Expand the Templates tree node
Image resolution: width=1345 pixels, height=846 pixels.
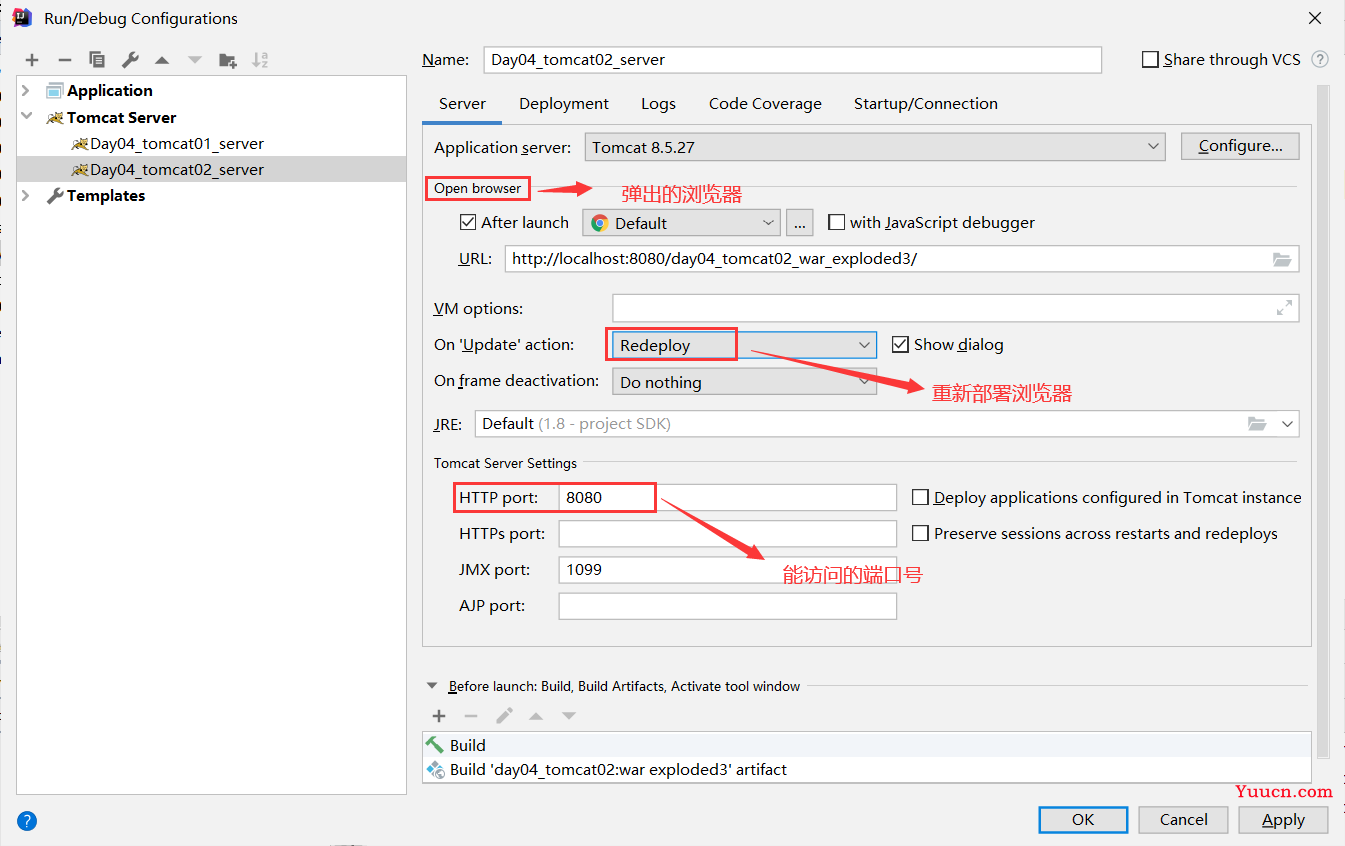pyautogui.click(x=27, y=196)
